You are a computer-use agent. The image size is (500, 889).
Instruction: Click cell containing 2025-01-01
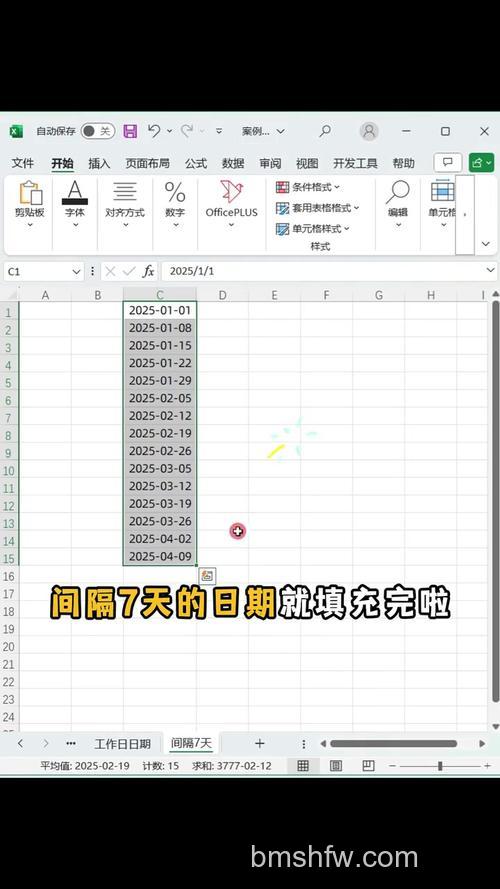point(160,311)
